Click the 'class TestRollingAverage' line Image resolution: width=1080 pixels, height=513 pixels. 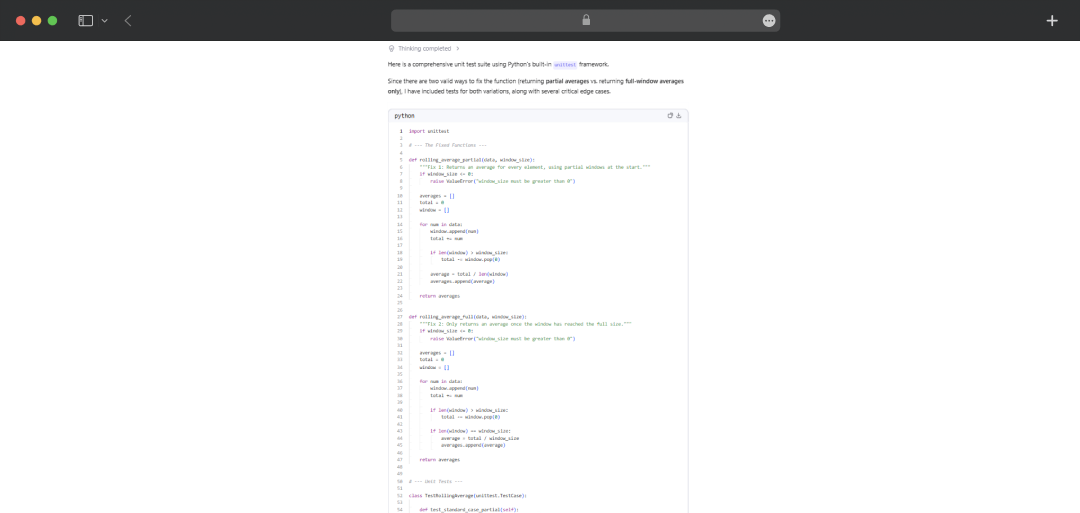point(467,495)
